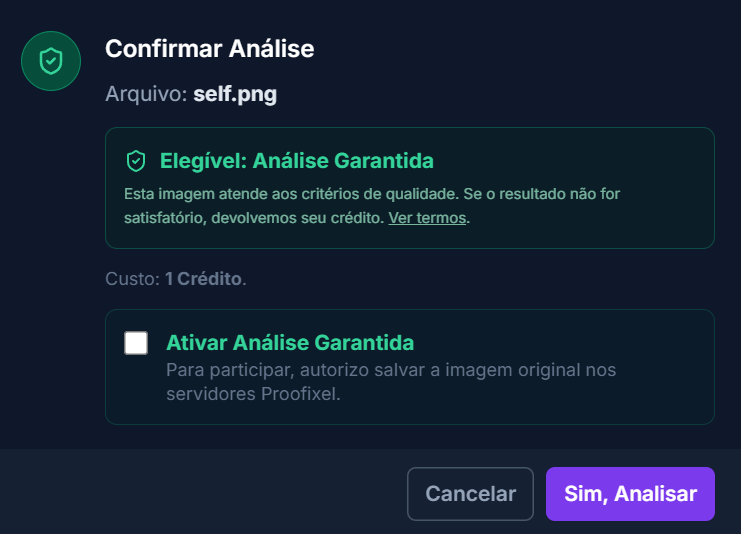Select the file name "self.png"

pos(235,95)
